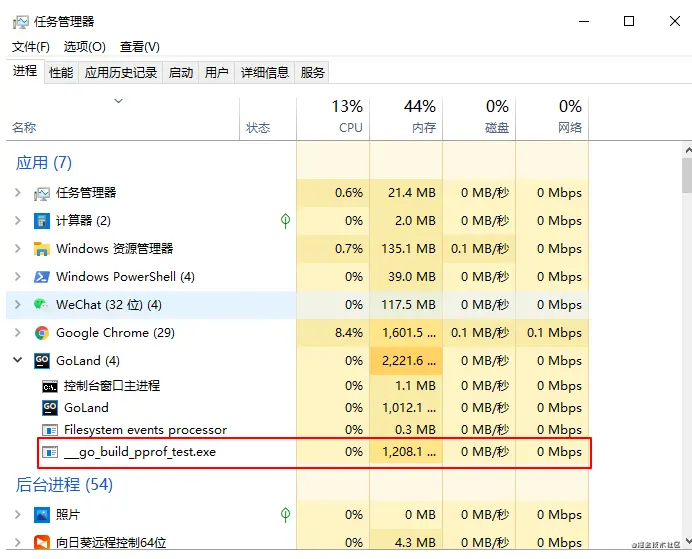Click the GoLand child process icon
Image resolution: width=692 pixels, height=559 pixels.
(49, 408)
